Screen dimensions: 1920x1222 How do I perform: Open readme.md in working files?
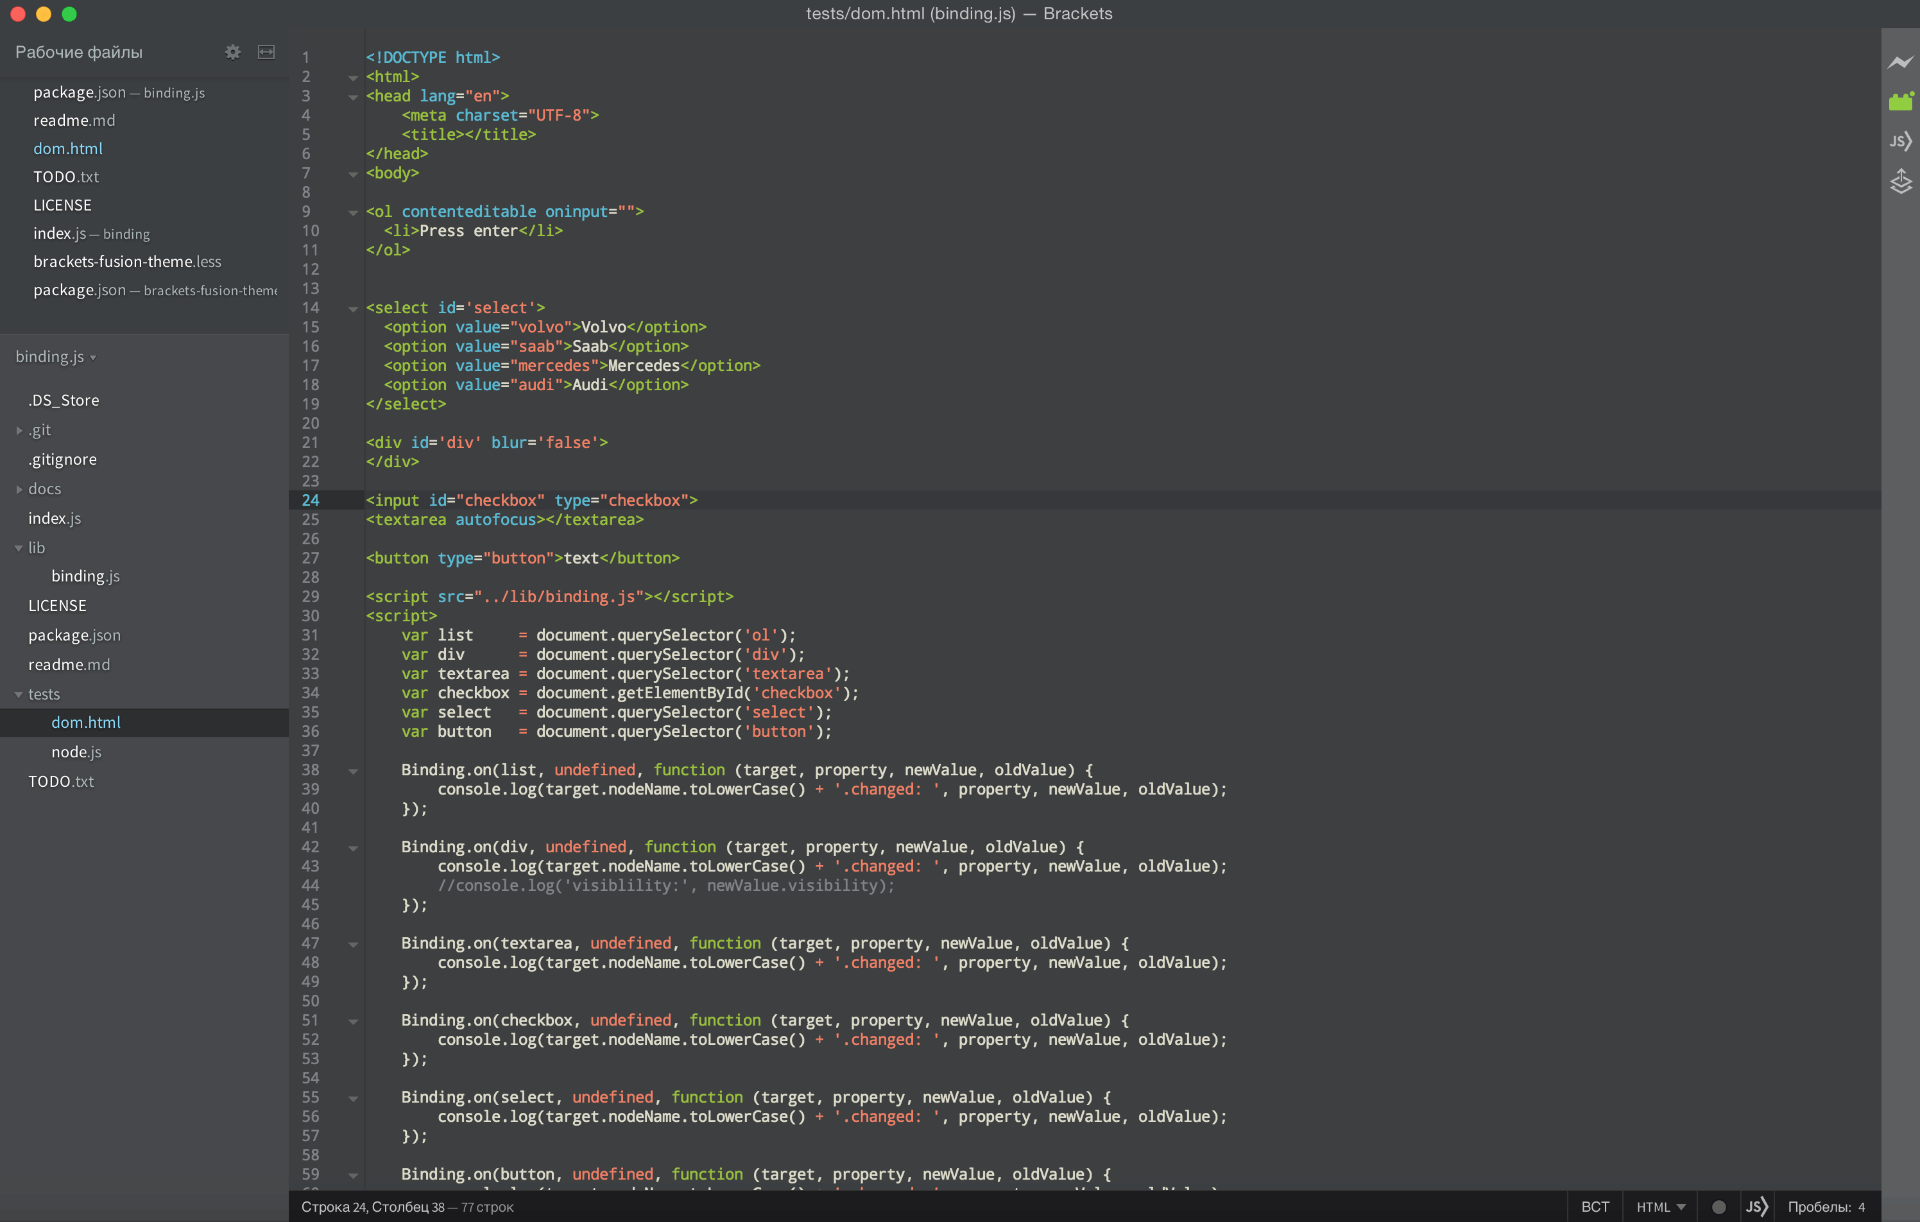(74, 120)
